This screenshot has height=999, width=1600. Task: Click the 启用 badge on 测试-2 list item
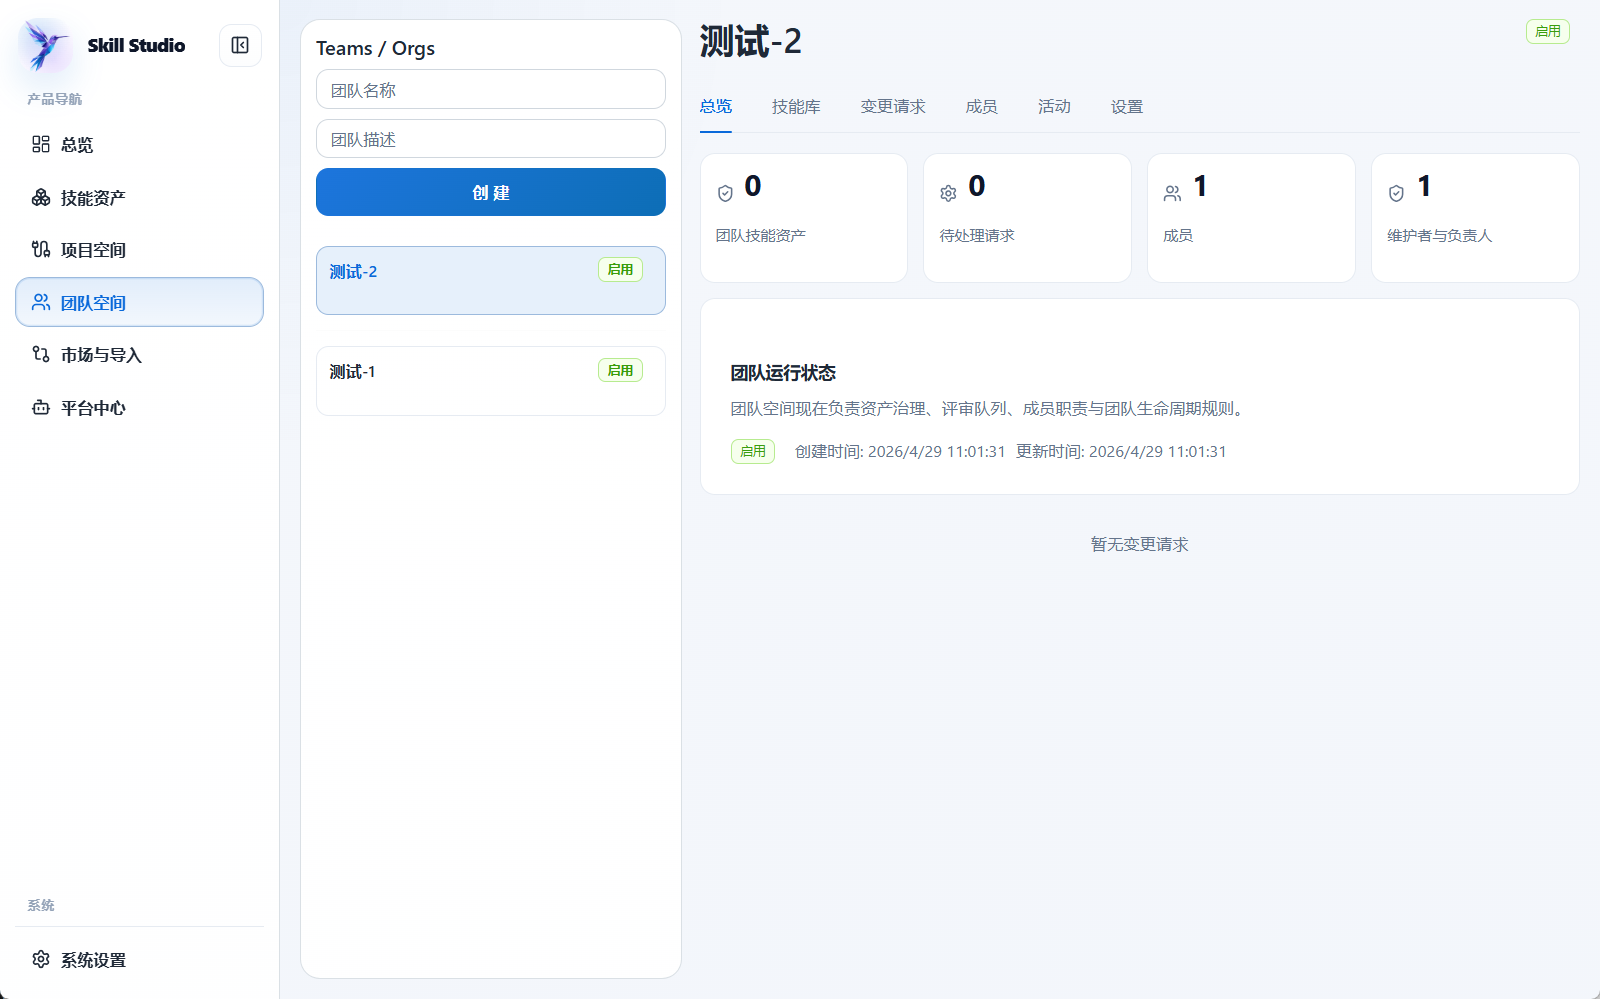(x=620, y=270)
